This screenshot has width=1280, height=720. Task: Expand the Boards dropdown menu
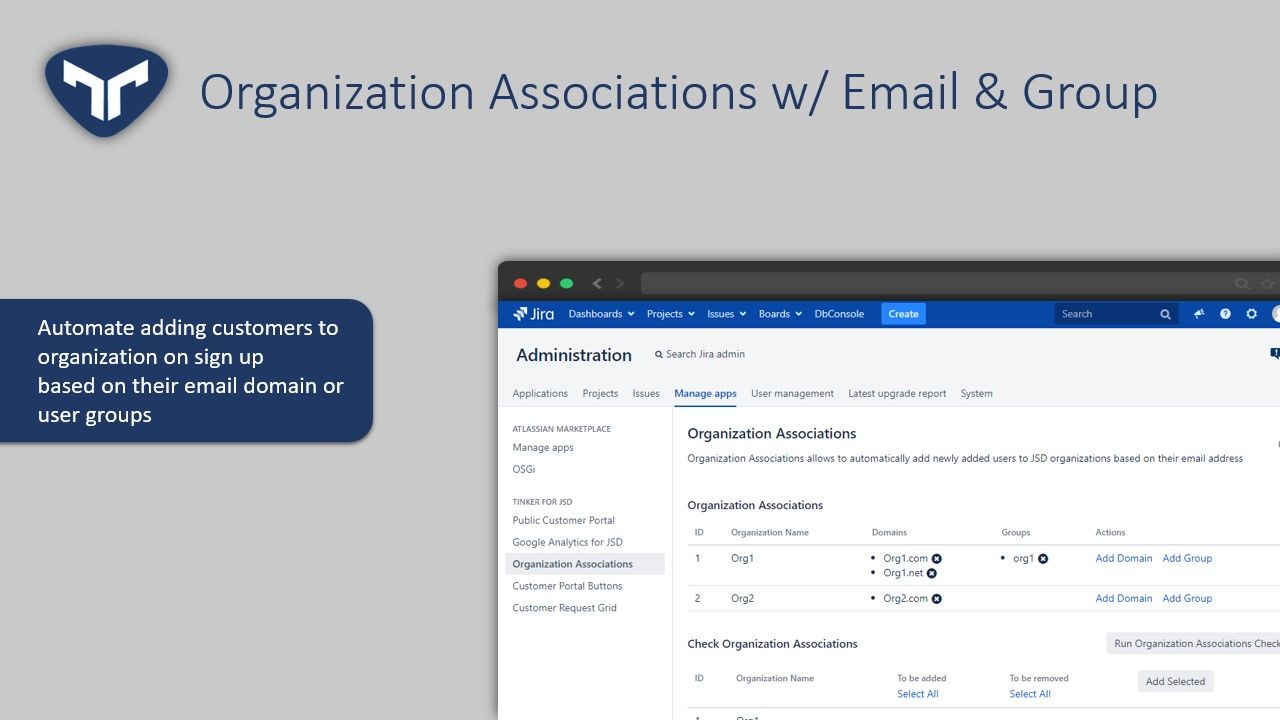point(780,314)
